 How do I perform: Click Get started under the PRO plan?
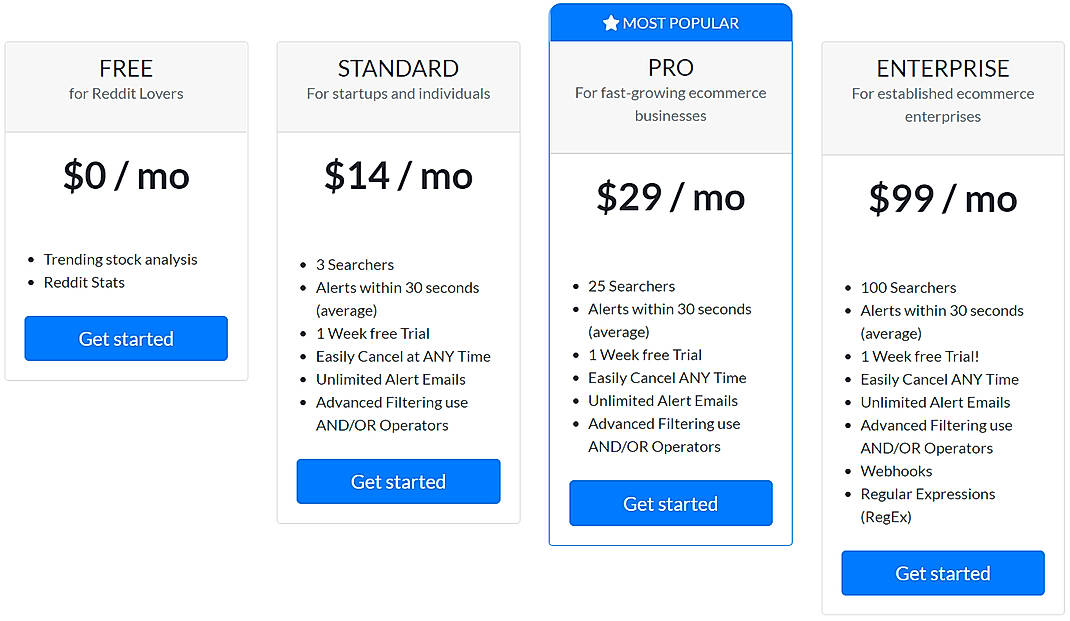670,503
